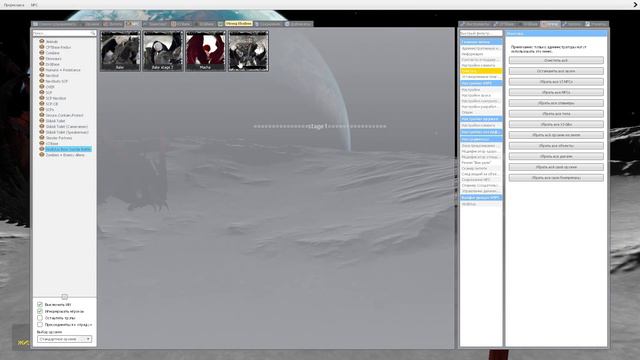The image size is (640, 360).
Task: Select the highlighted blue NPC category
Action: pos(68,149)
